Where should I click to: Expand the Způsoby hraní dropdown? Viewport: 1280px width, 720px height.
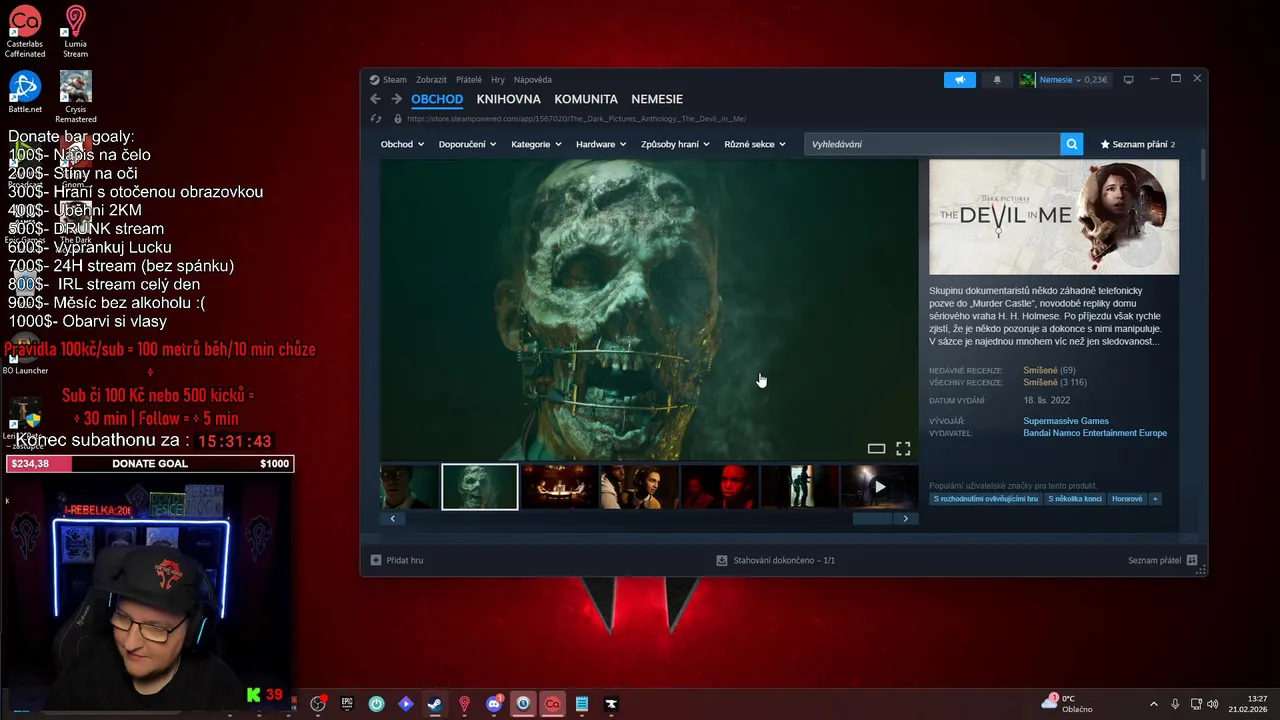point(675,144)
